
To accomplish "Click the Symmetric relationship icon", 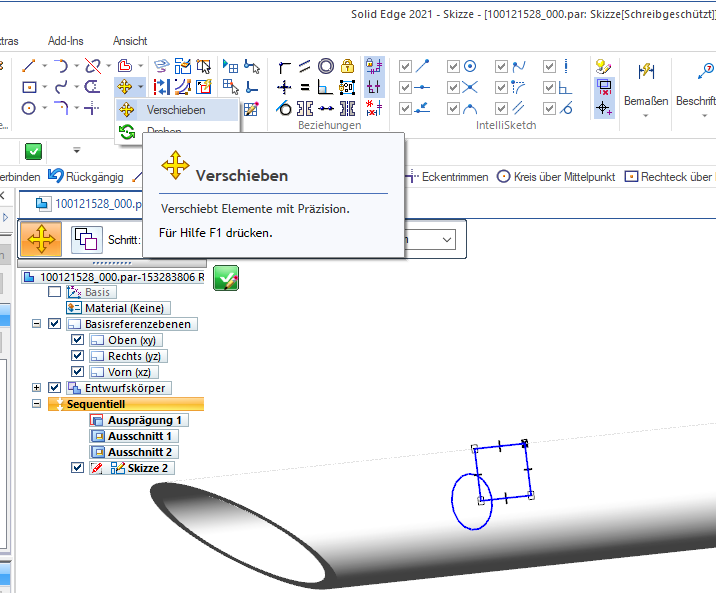I will [x=305, y=108].
